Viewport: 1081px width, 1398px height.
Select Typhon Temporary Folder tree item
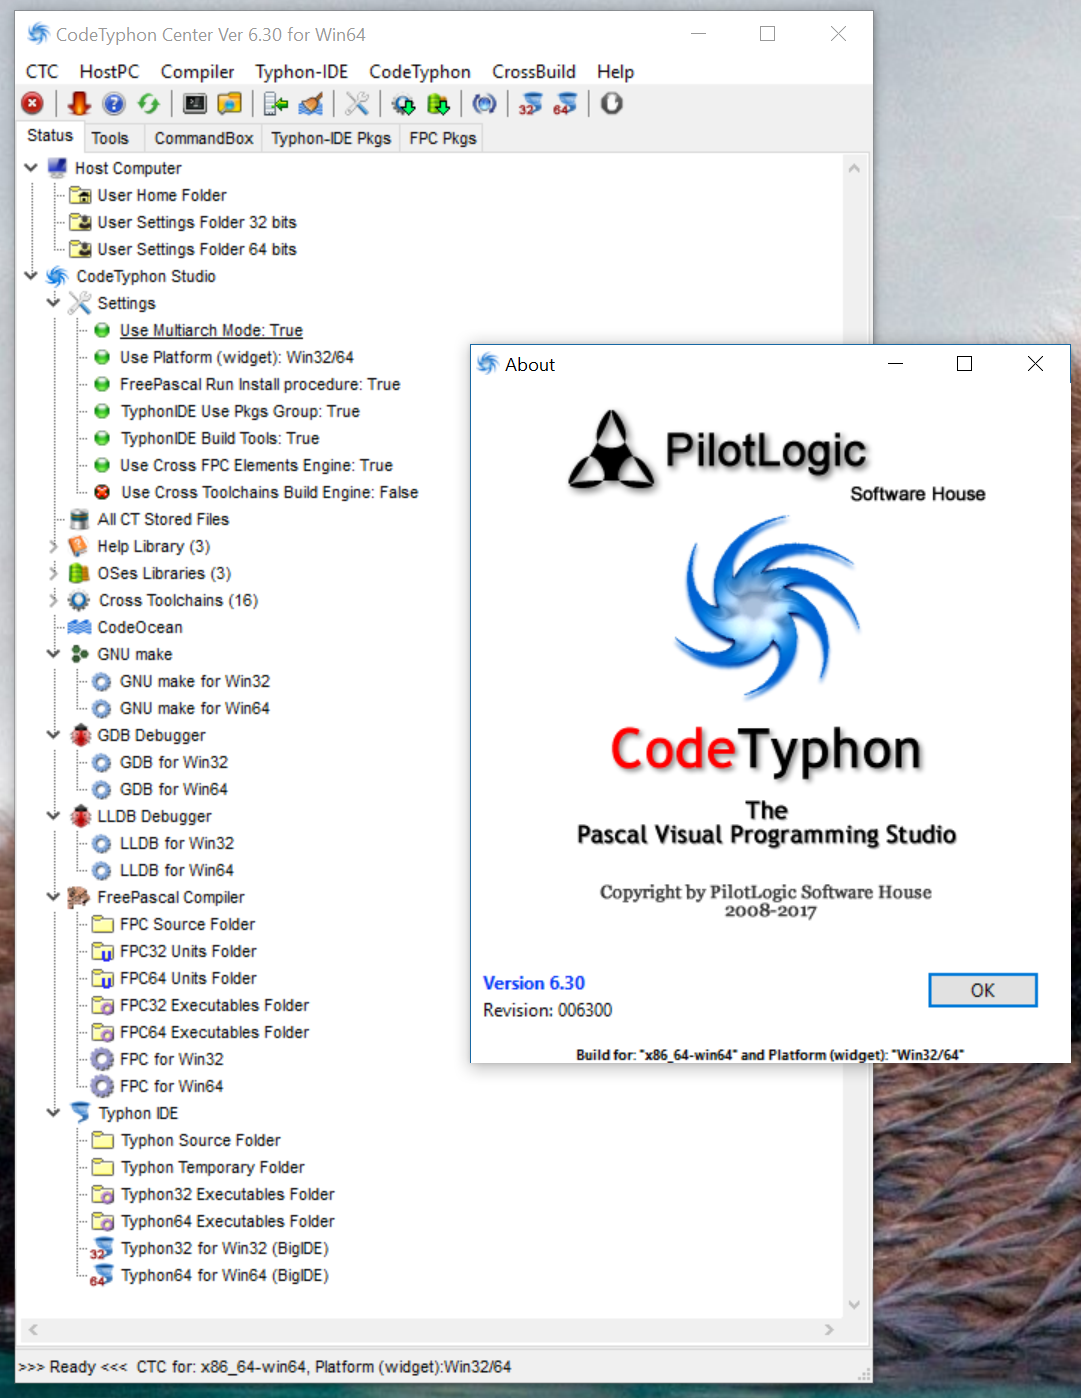pyautogui.click(x=212, y=1167)
